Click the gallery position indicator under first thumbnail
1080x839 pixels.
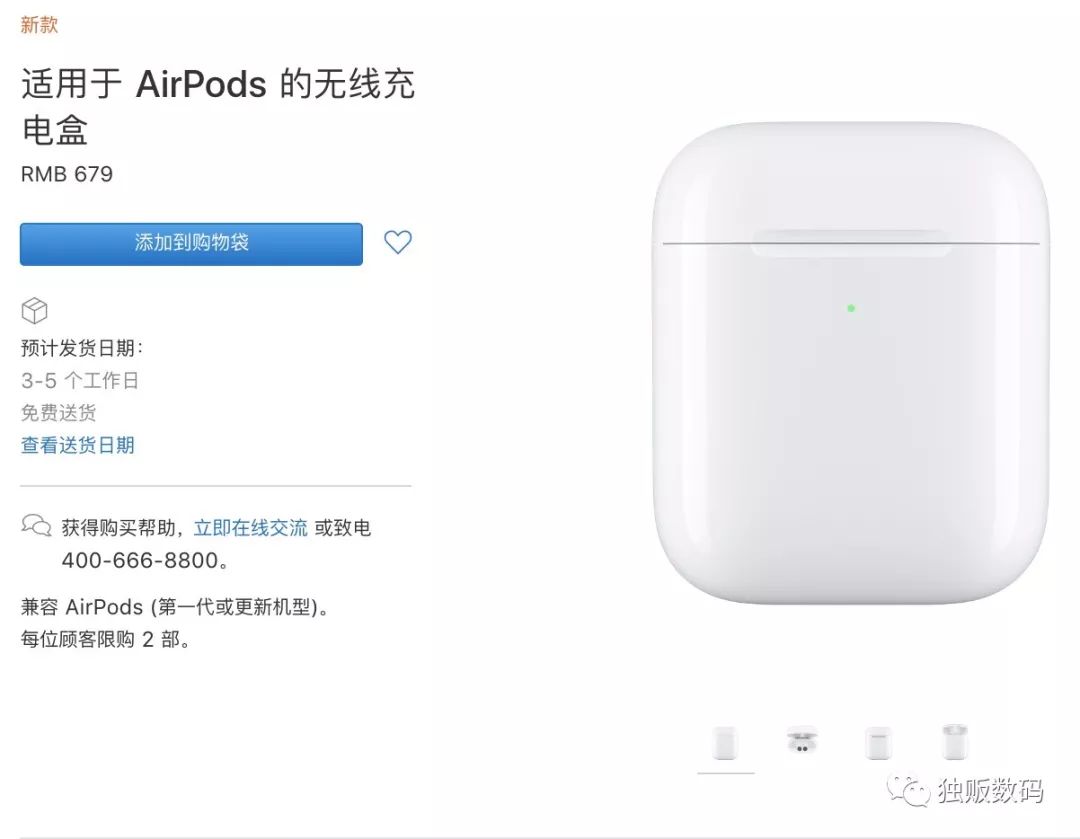coord(725,771)
